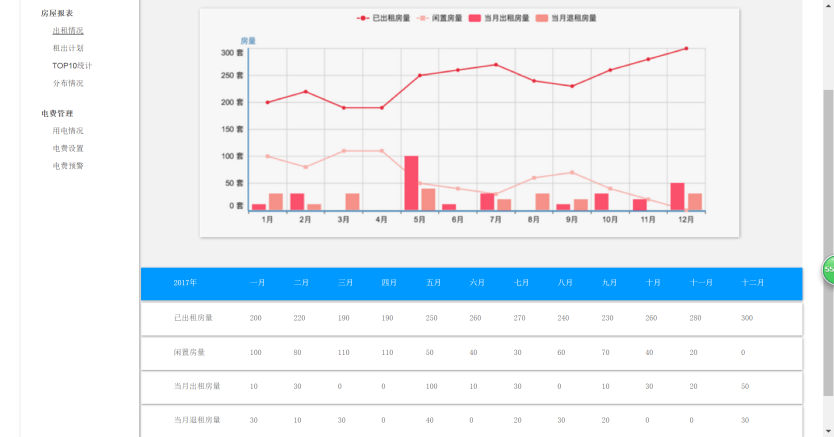834x437 pixels.
Task: Click the 5月 当月出租房量 bar at 100
Action: pos(411,183)
